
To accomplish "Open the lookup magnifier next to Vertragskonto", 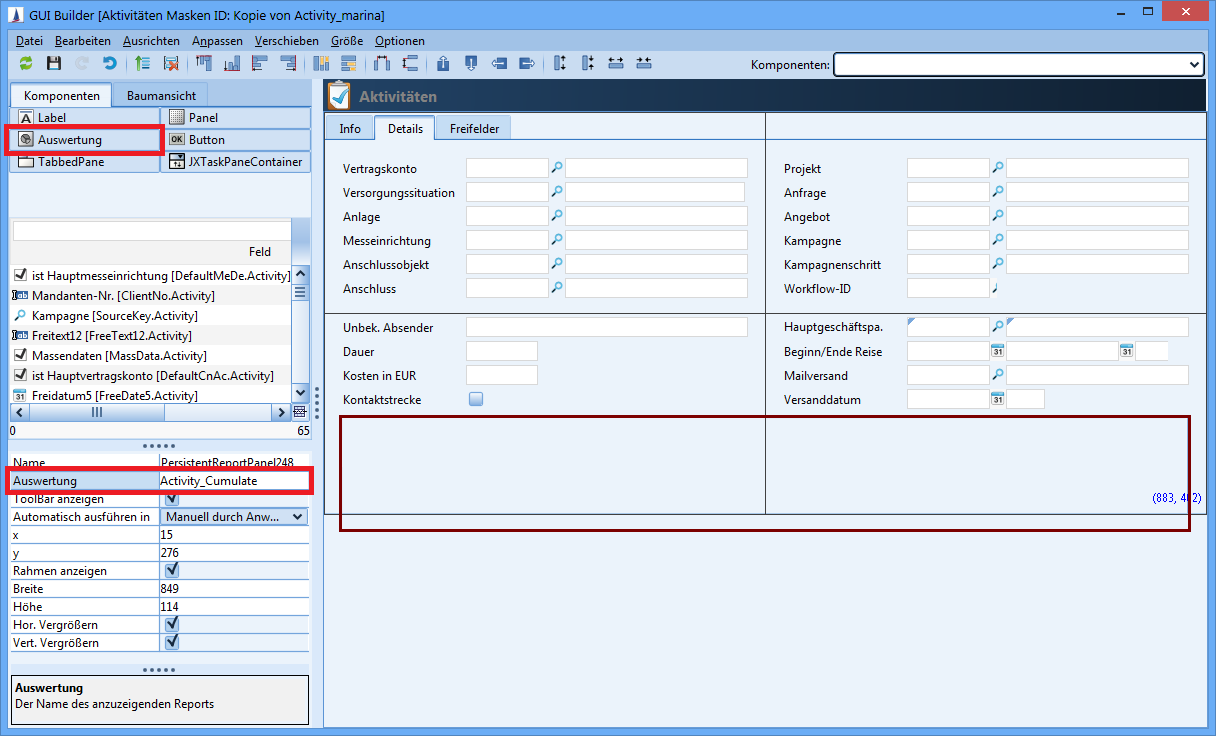I will point(557,168).
